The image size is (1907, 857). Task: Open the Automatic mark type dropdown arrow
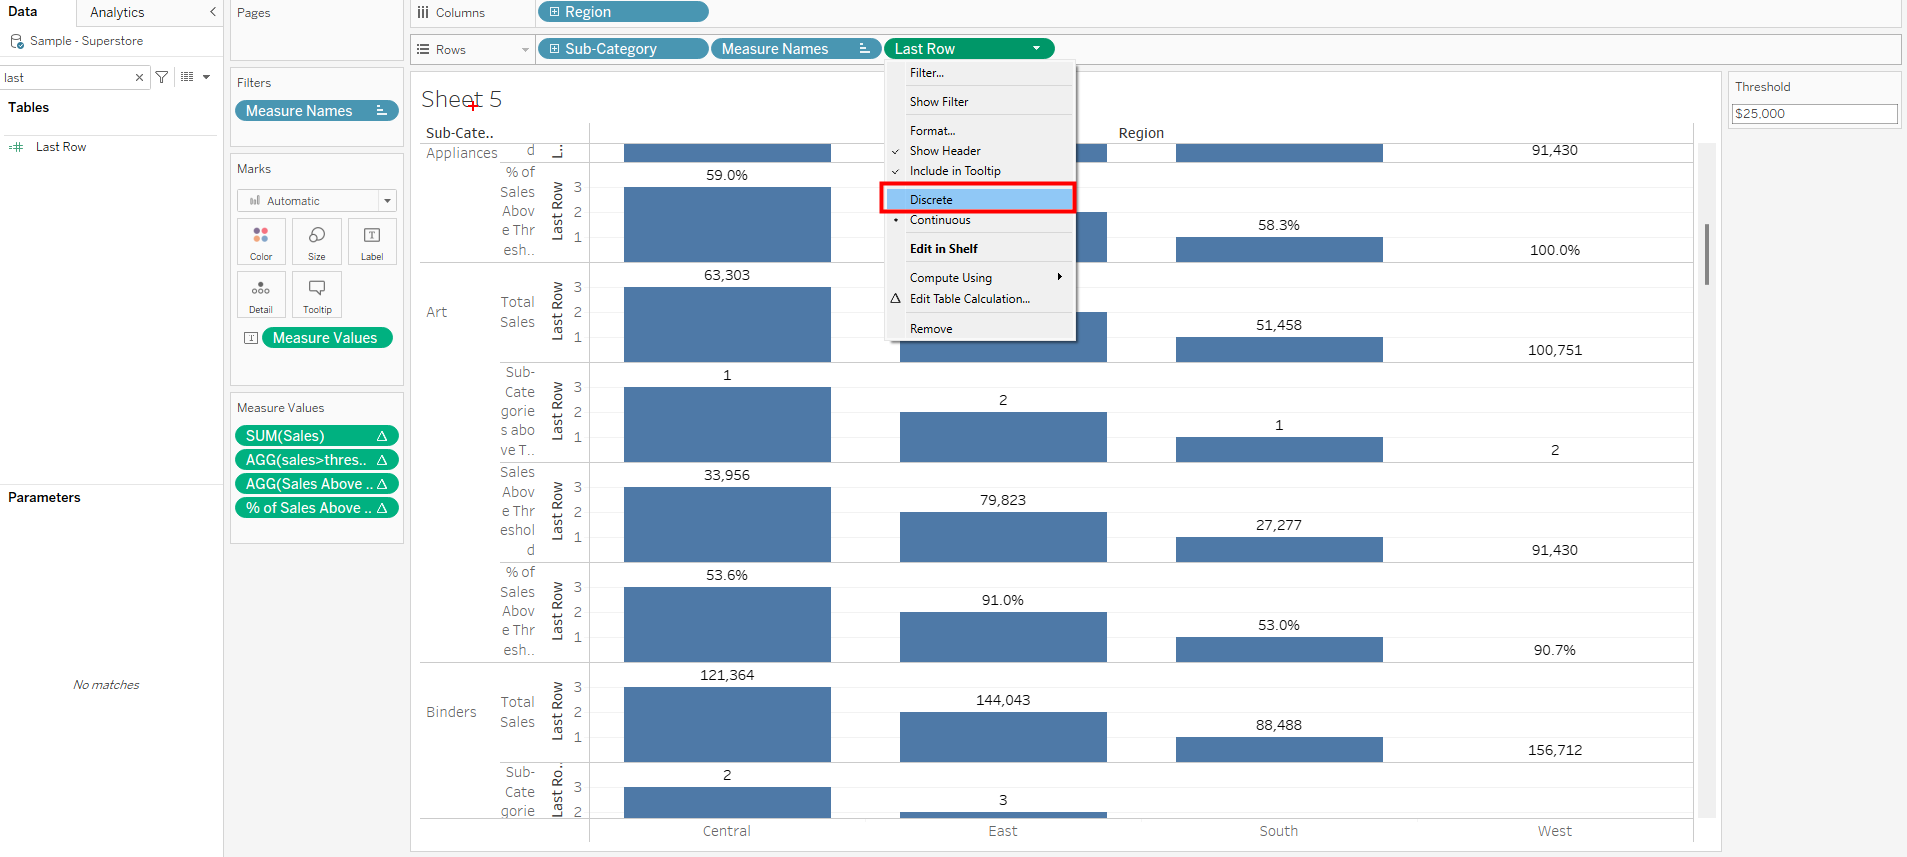387,201
